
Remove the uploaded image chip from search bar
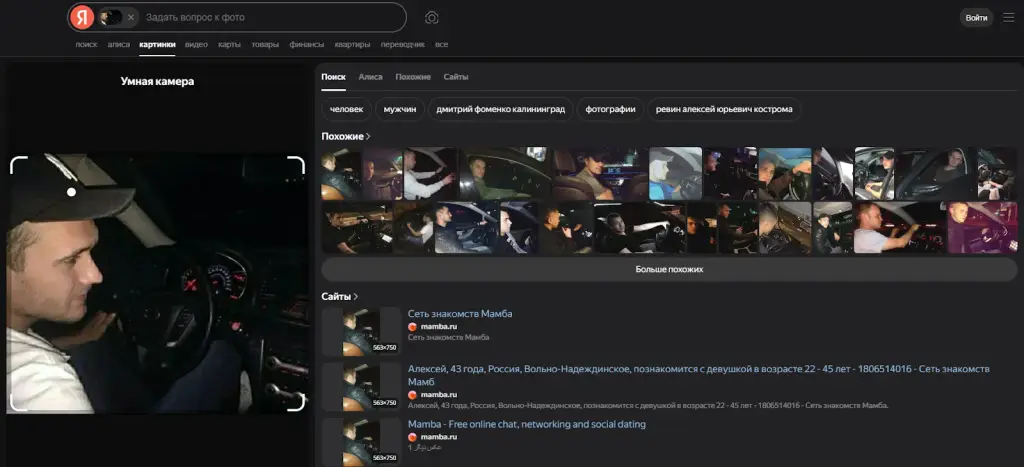[x=131, y=18]
